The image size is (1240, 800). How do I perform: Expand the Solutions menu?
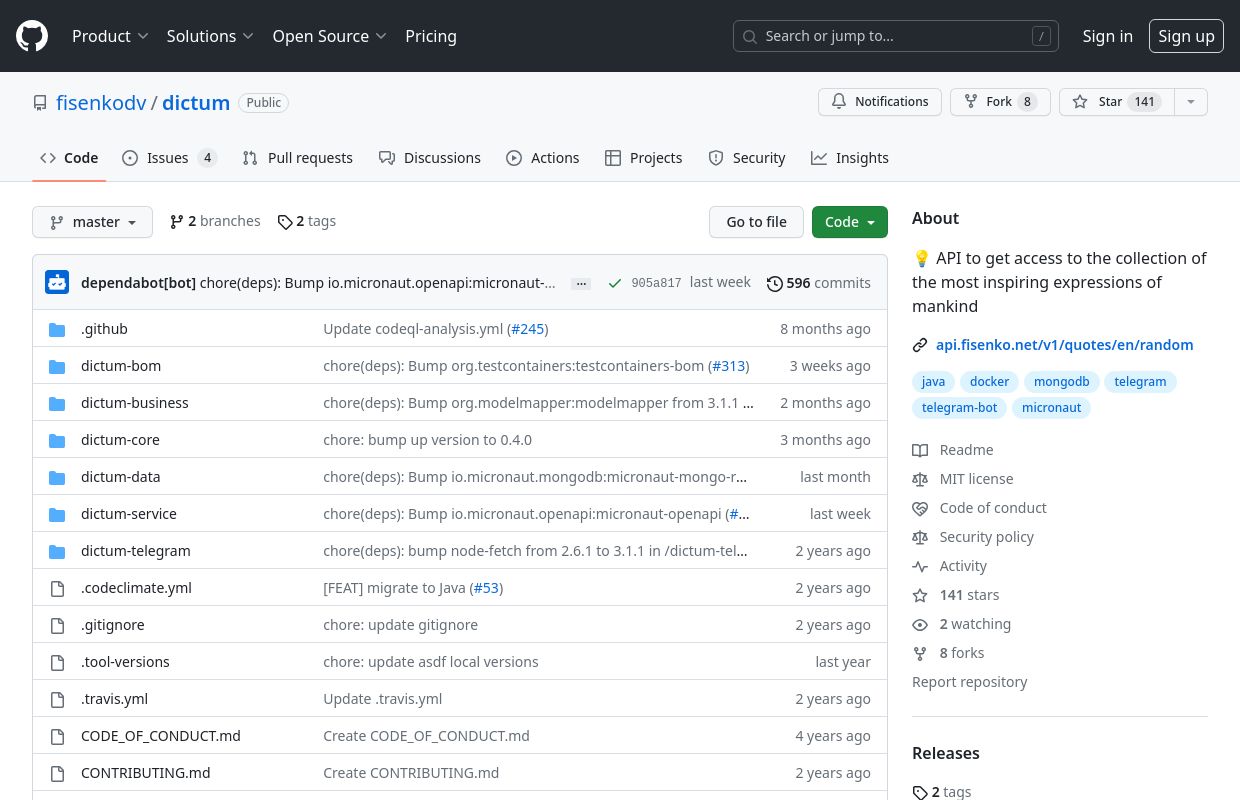(210, 36)
